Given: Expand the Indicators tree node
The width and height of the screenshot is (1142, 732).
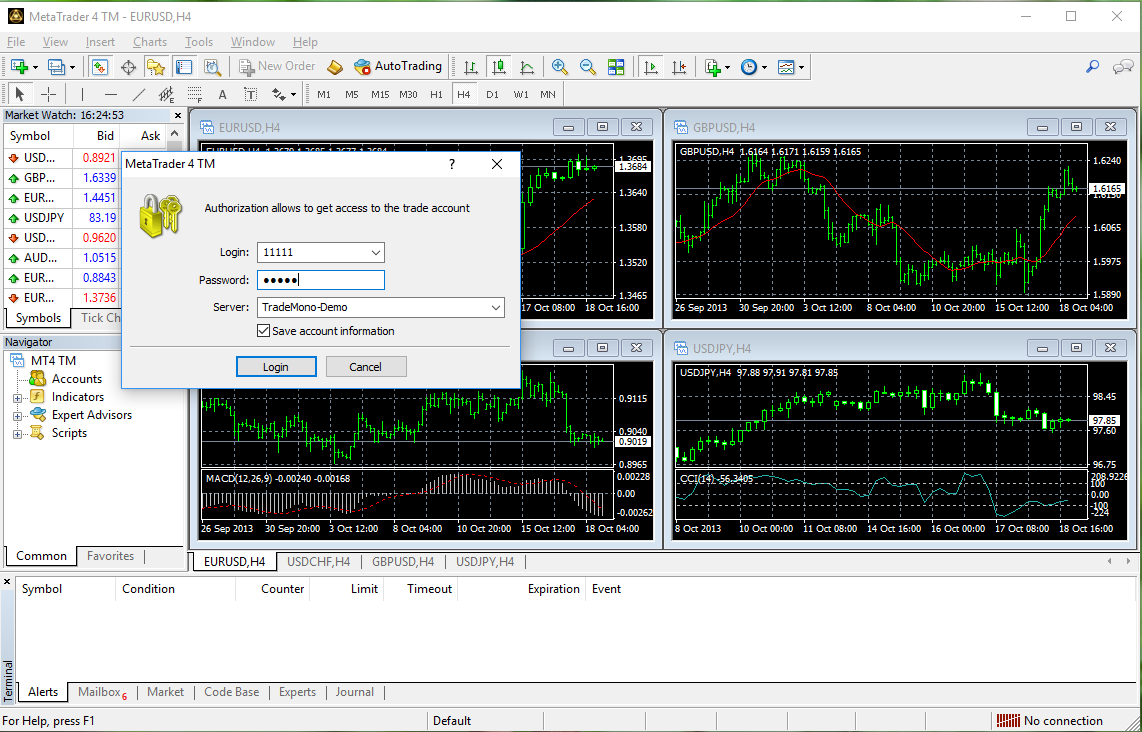Looking at the screenshot, I should 17,398.
